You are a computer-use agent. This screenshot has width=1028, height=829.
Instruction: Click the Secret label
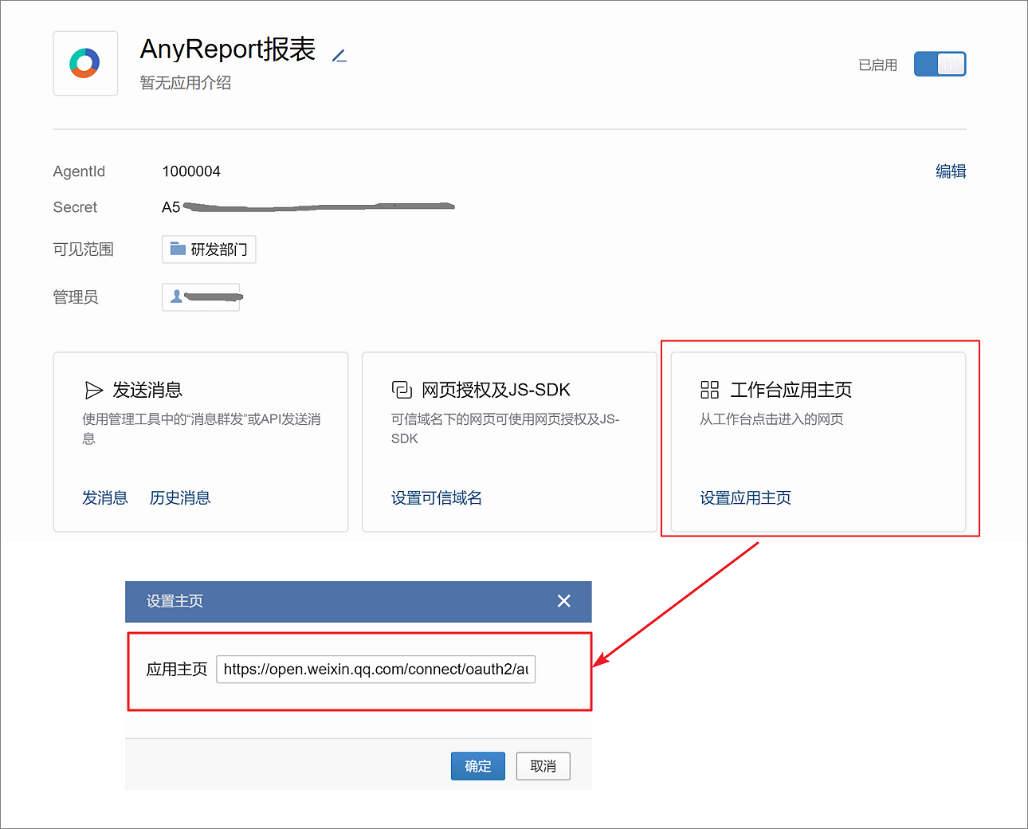[75, 207]
